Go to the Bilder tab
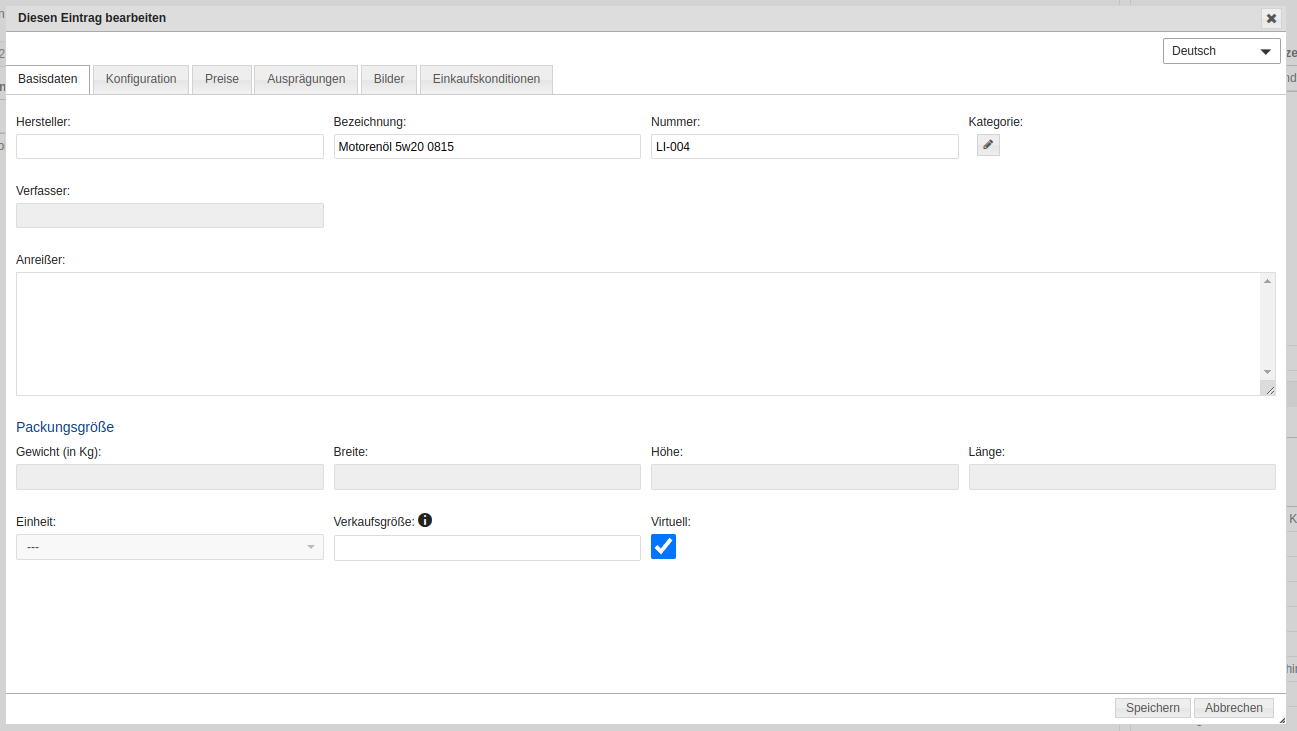The image size is (1297, 731). (389, 79)
